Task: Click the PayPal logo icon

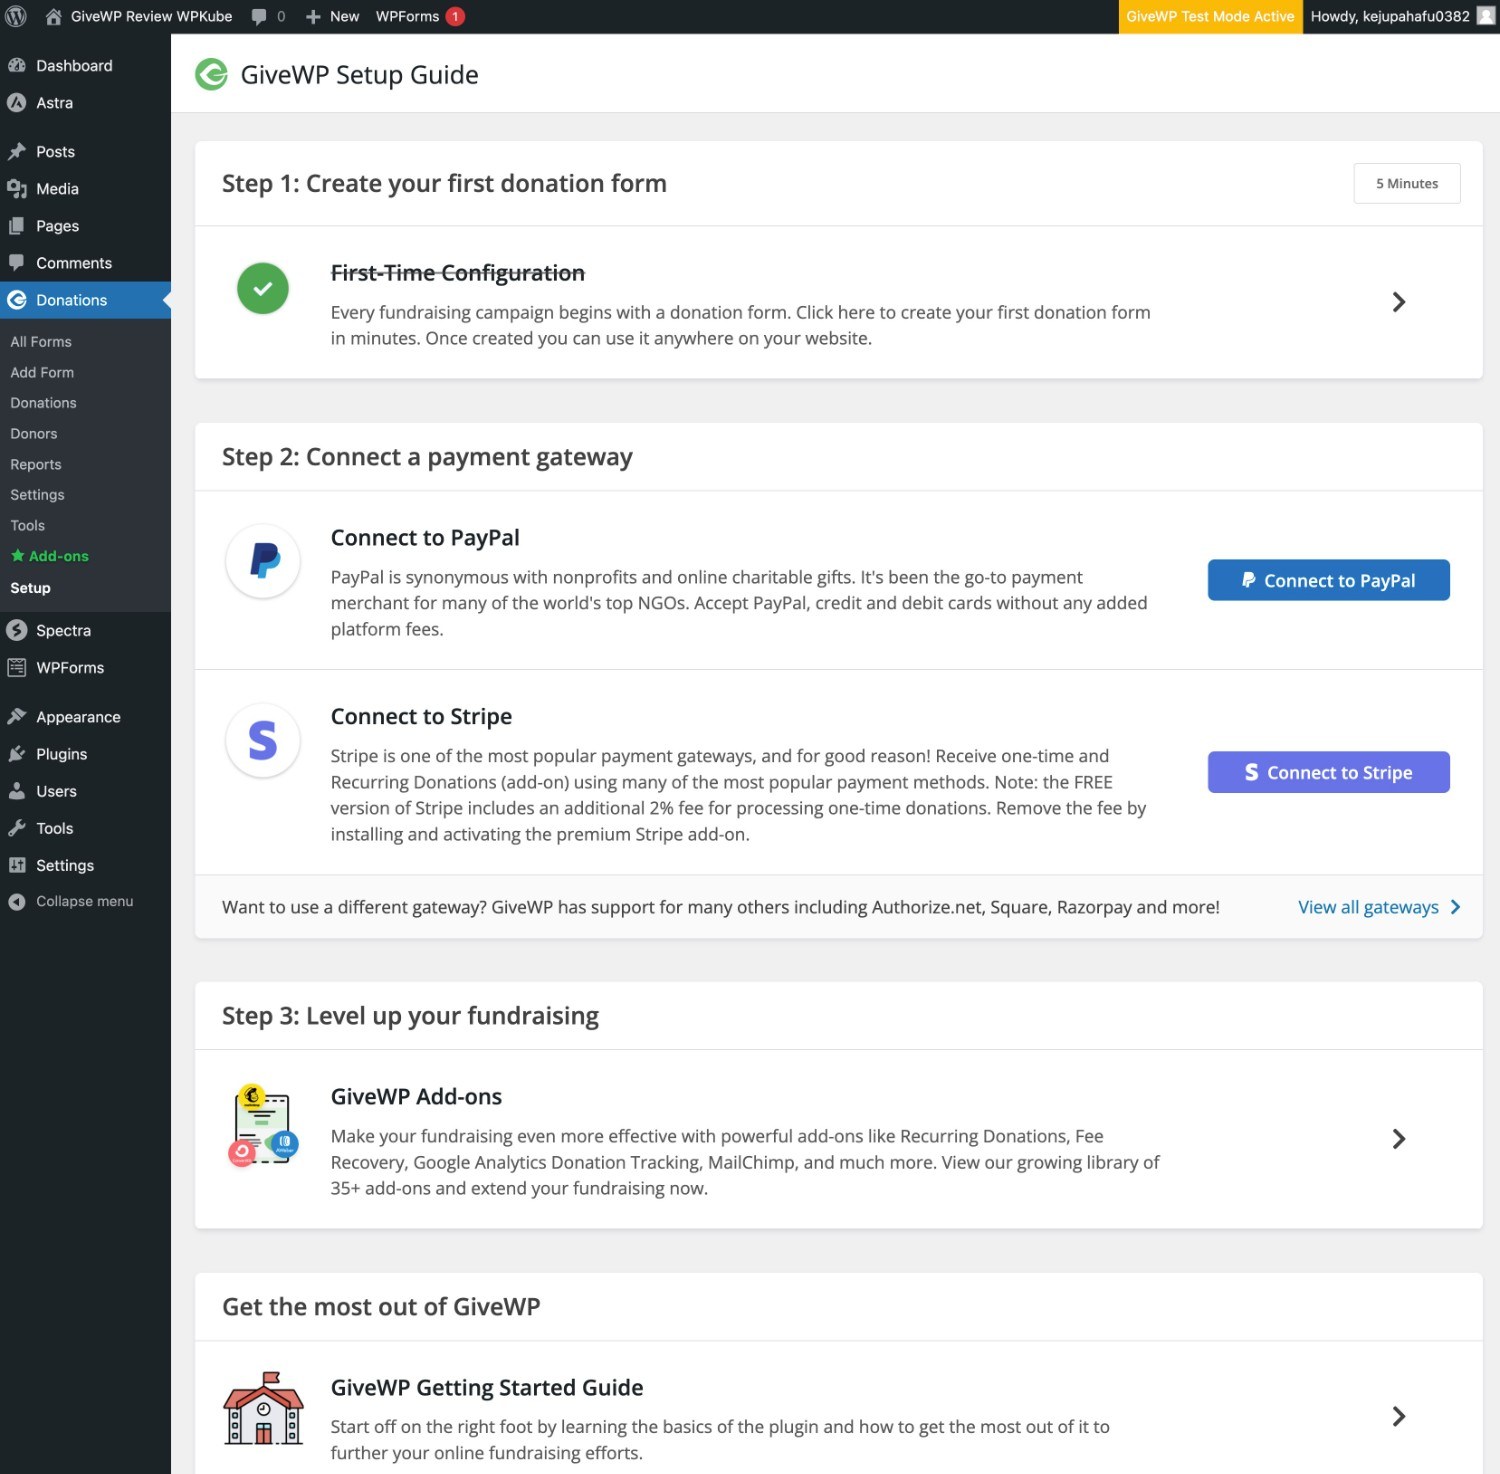Action: coord(263,561)
